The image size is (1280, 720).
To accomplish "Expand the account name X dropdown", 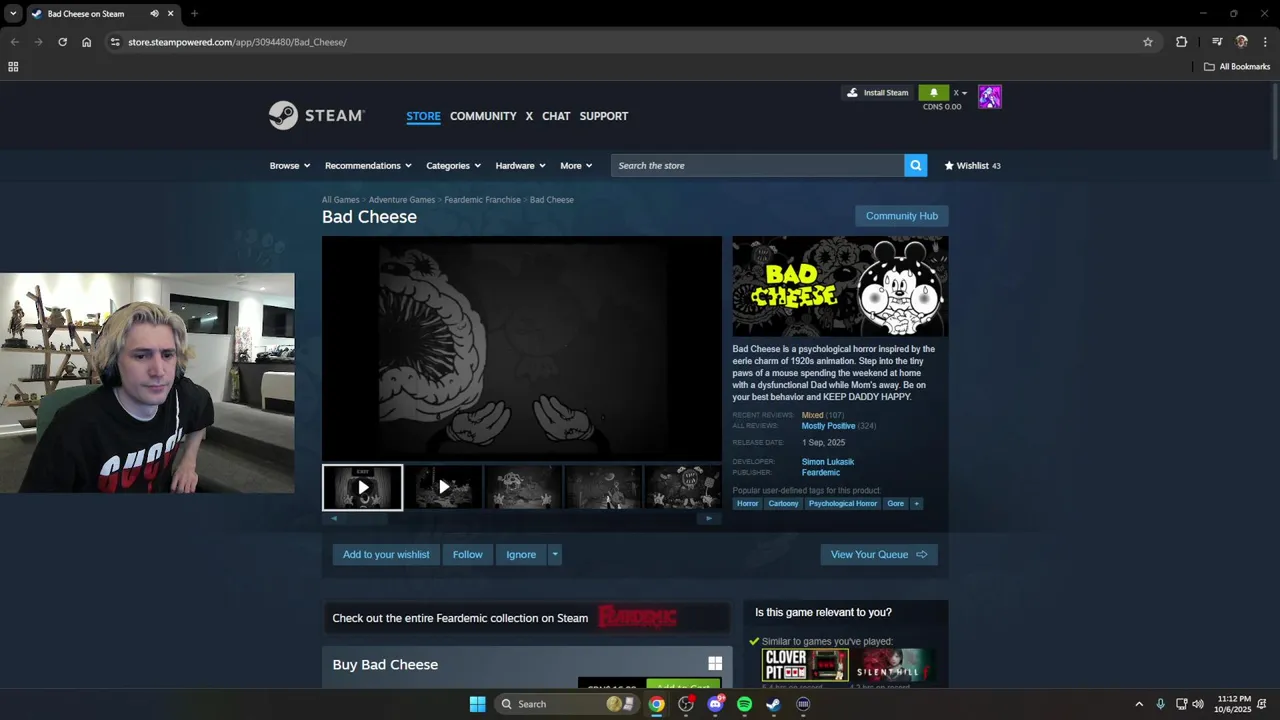I will [960, 93].
